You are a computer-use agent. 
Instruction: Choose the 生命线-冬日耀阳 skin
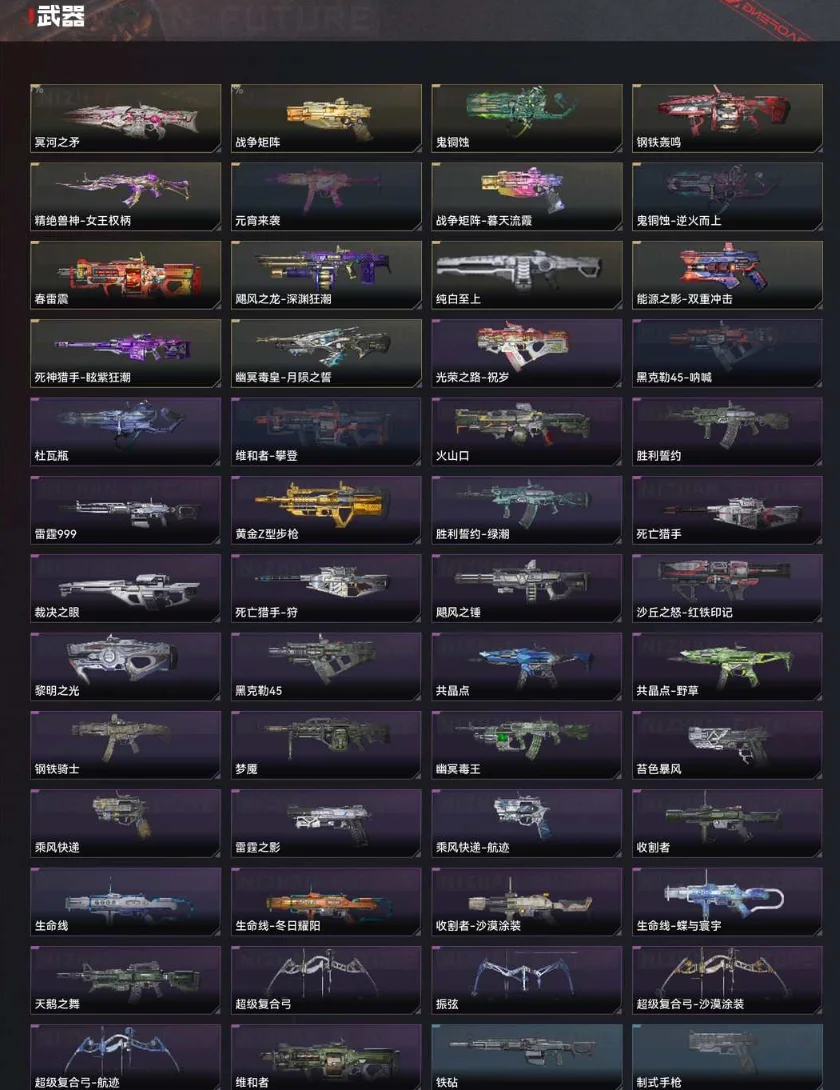coord(326,902)
